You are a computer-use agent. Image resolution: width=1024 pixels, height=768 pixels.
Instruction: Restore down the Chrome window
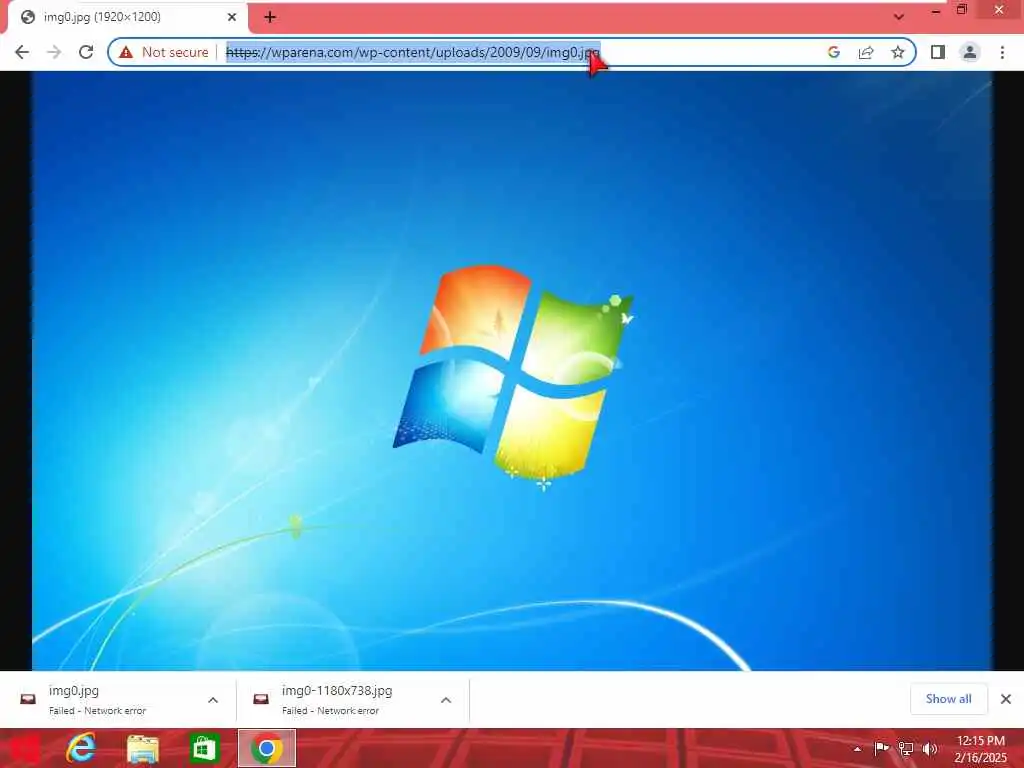click(x=962, y=10)
